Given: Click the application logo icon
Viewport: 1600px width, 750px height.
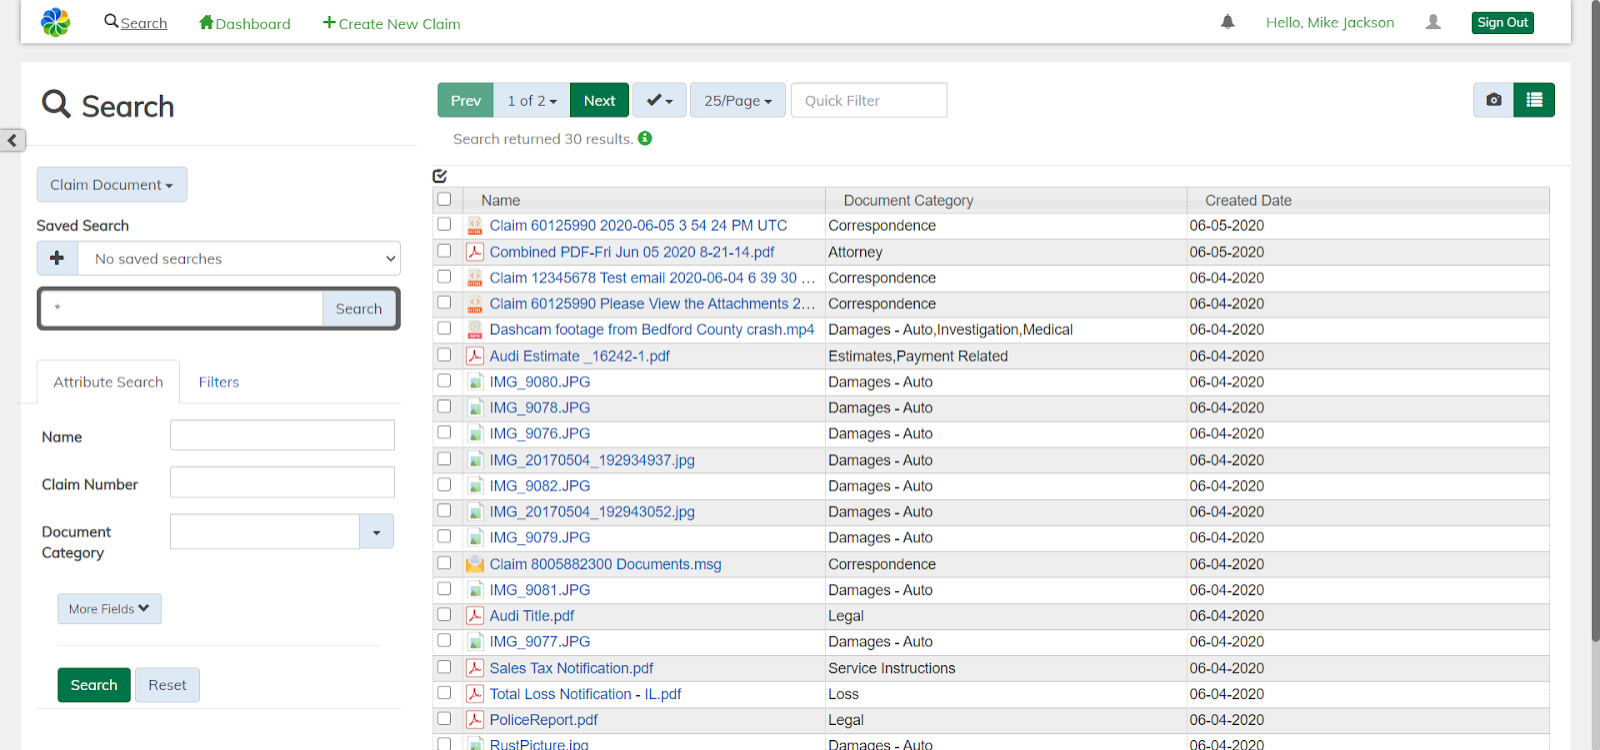Looking at the screenshot, I should [56, 22].
